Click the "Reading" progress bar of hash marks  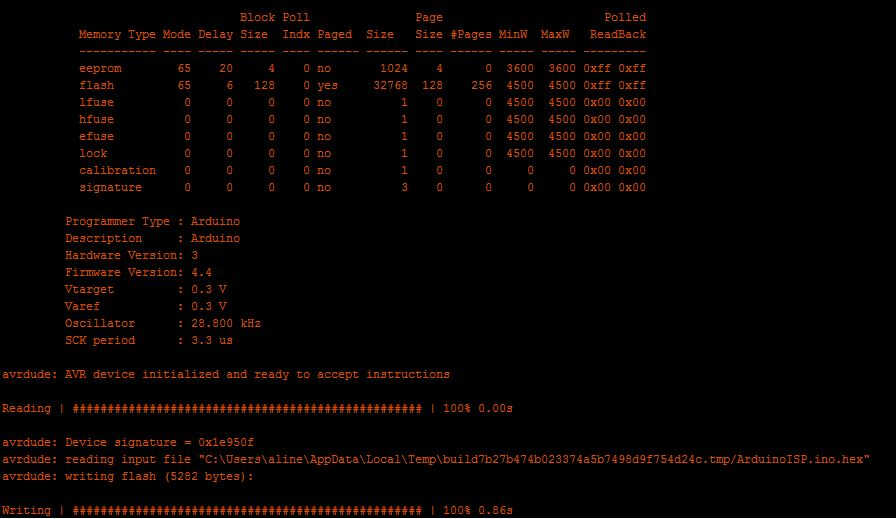(247, 409)
